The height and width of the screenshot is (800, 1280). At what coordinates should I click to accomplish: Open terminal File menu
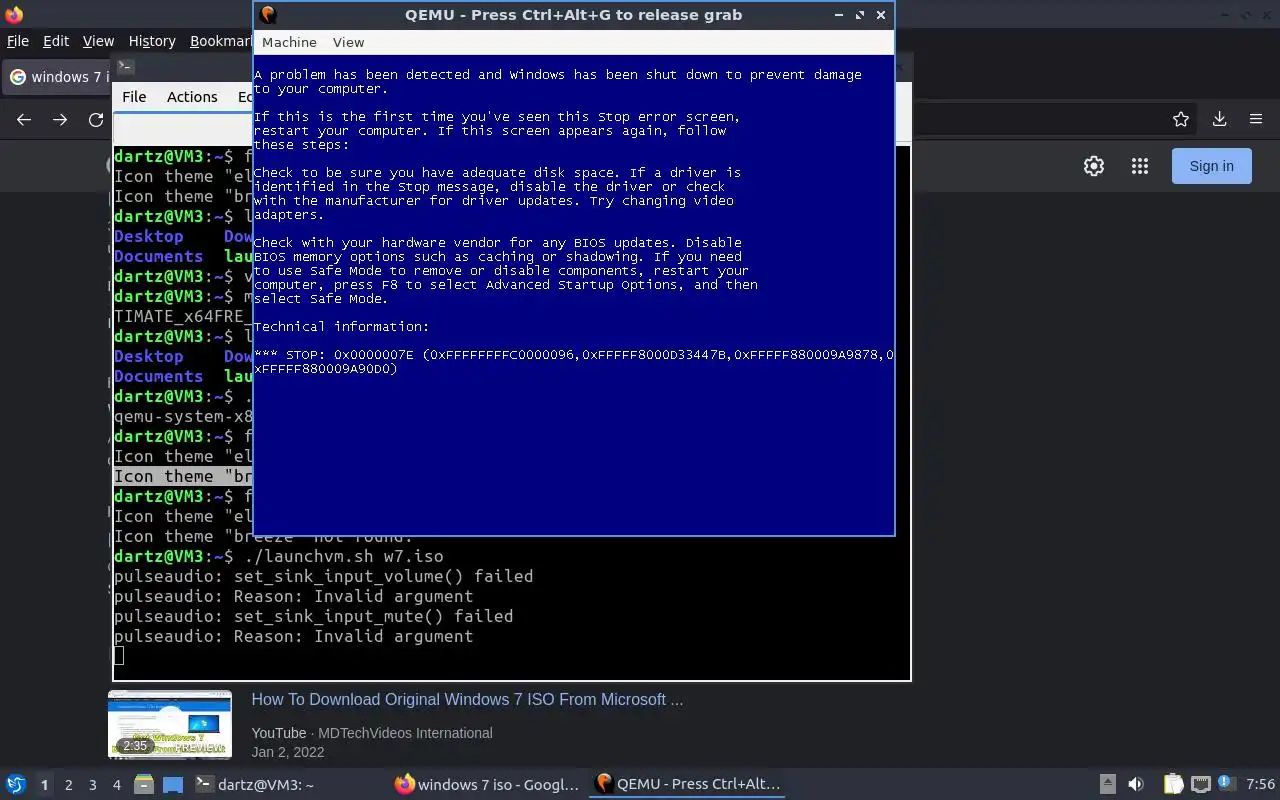134,97
